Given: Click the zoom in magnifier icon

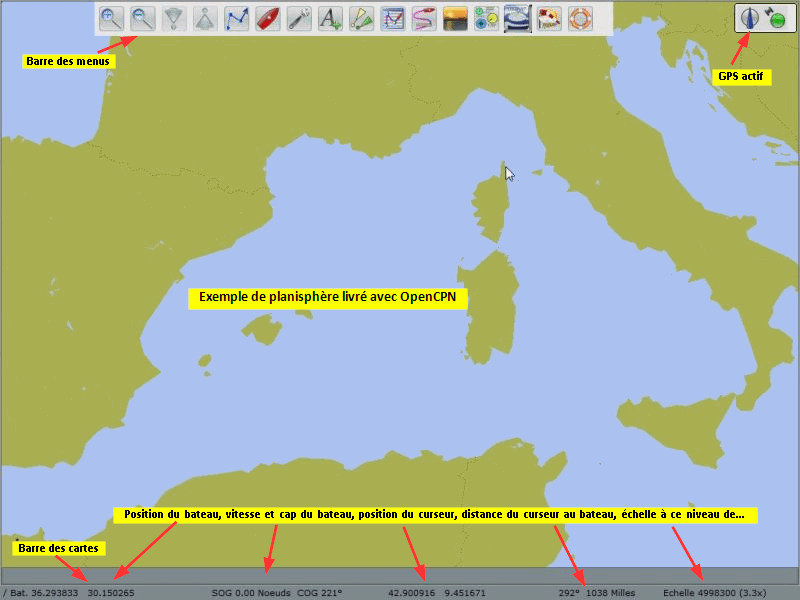Looking at the screenshot, I should 111,19.
